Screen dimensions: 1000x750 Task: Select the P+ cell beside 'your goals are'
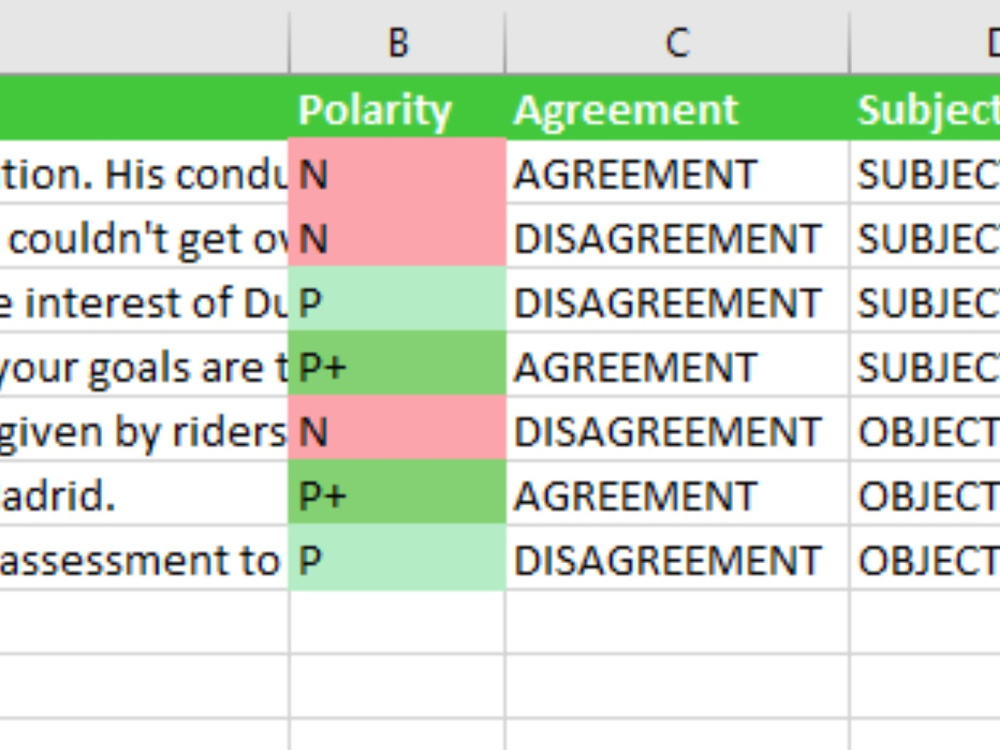tap(397, 367)
